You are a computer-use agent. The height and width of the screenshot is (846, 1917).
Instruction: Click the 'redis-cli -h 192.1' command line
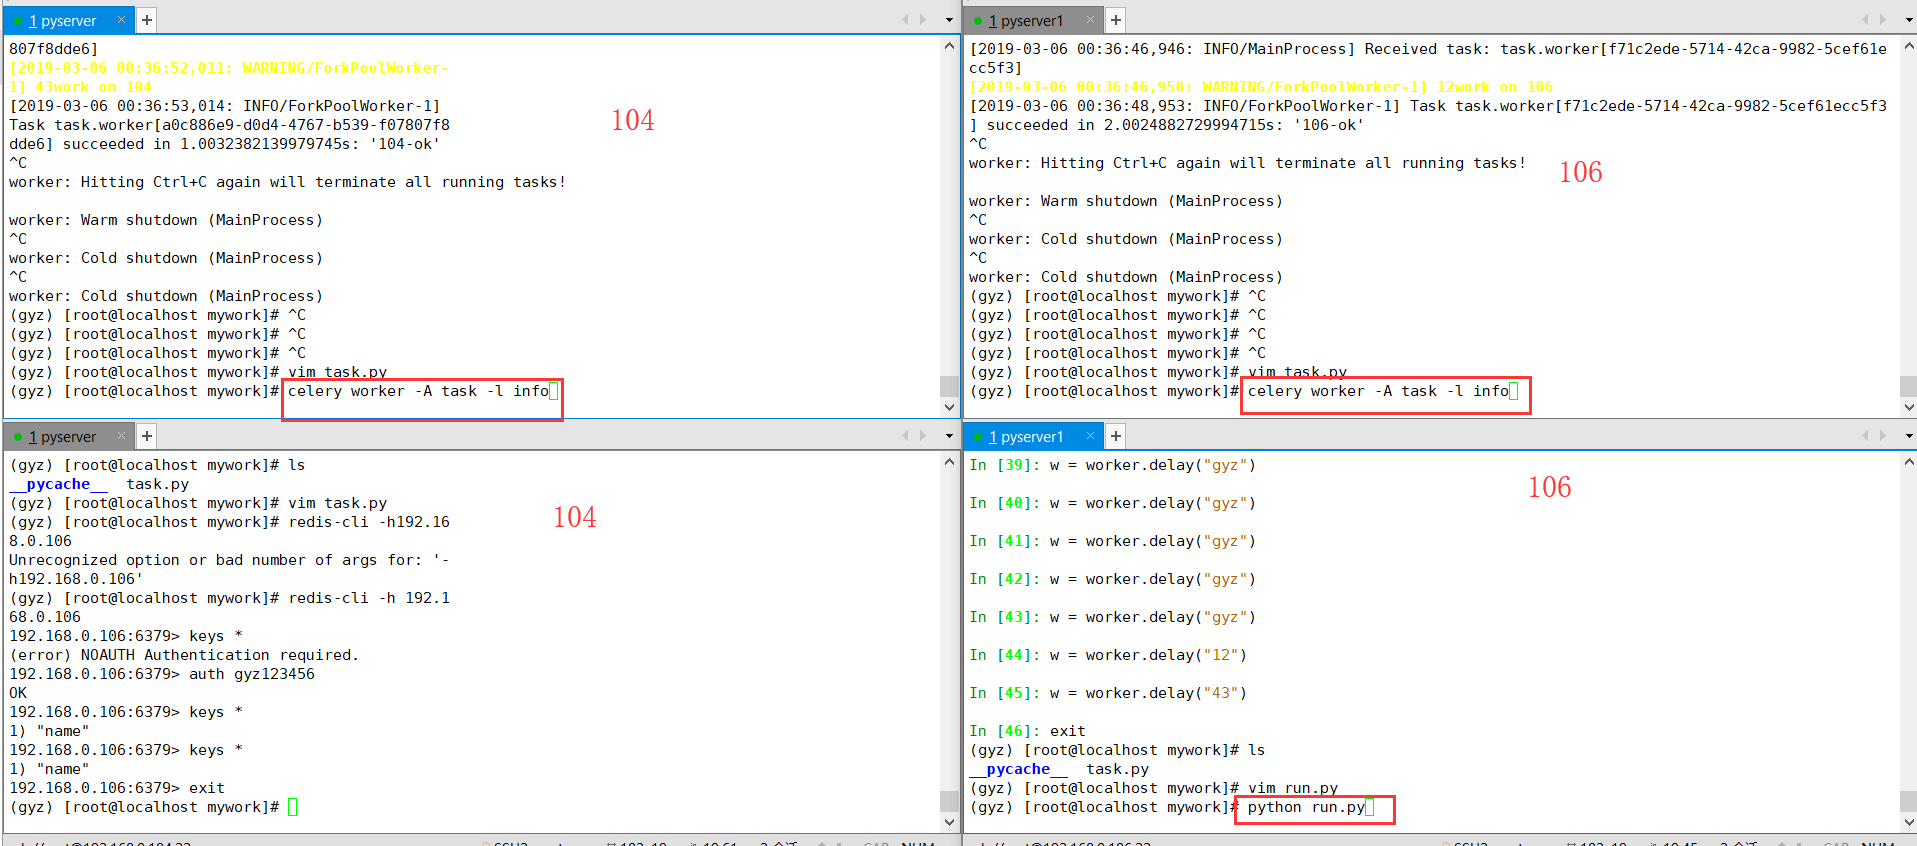pyautogui.click(x=230, y=598)
